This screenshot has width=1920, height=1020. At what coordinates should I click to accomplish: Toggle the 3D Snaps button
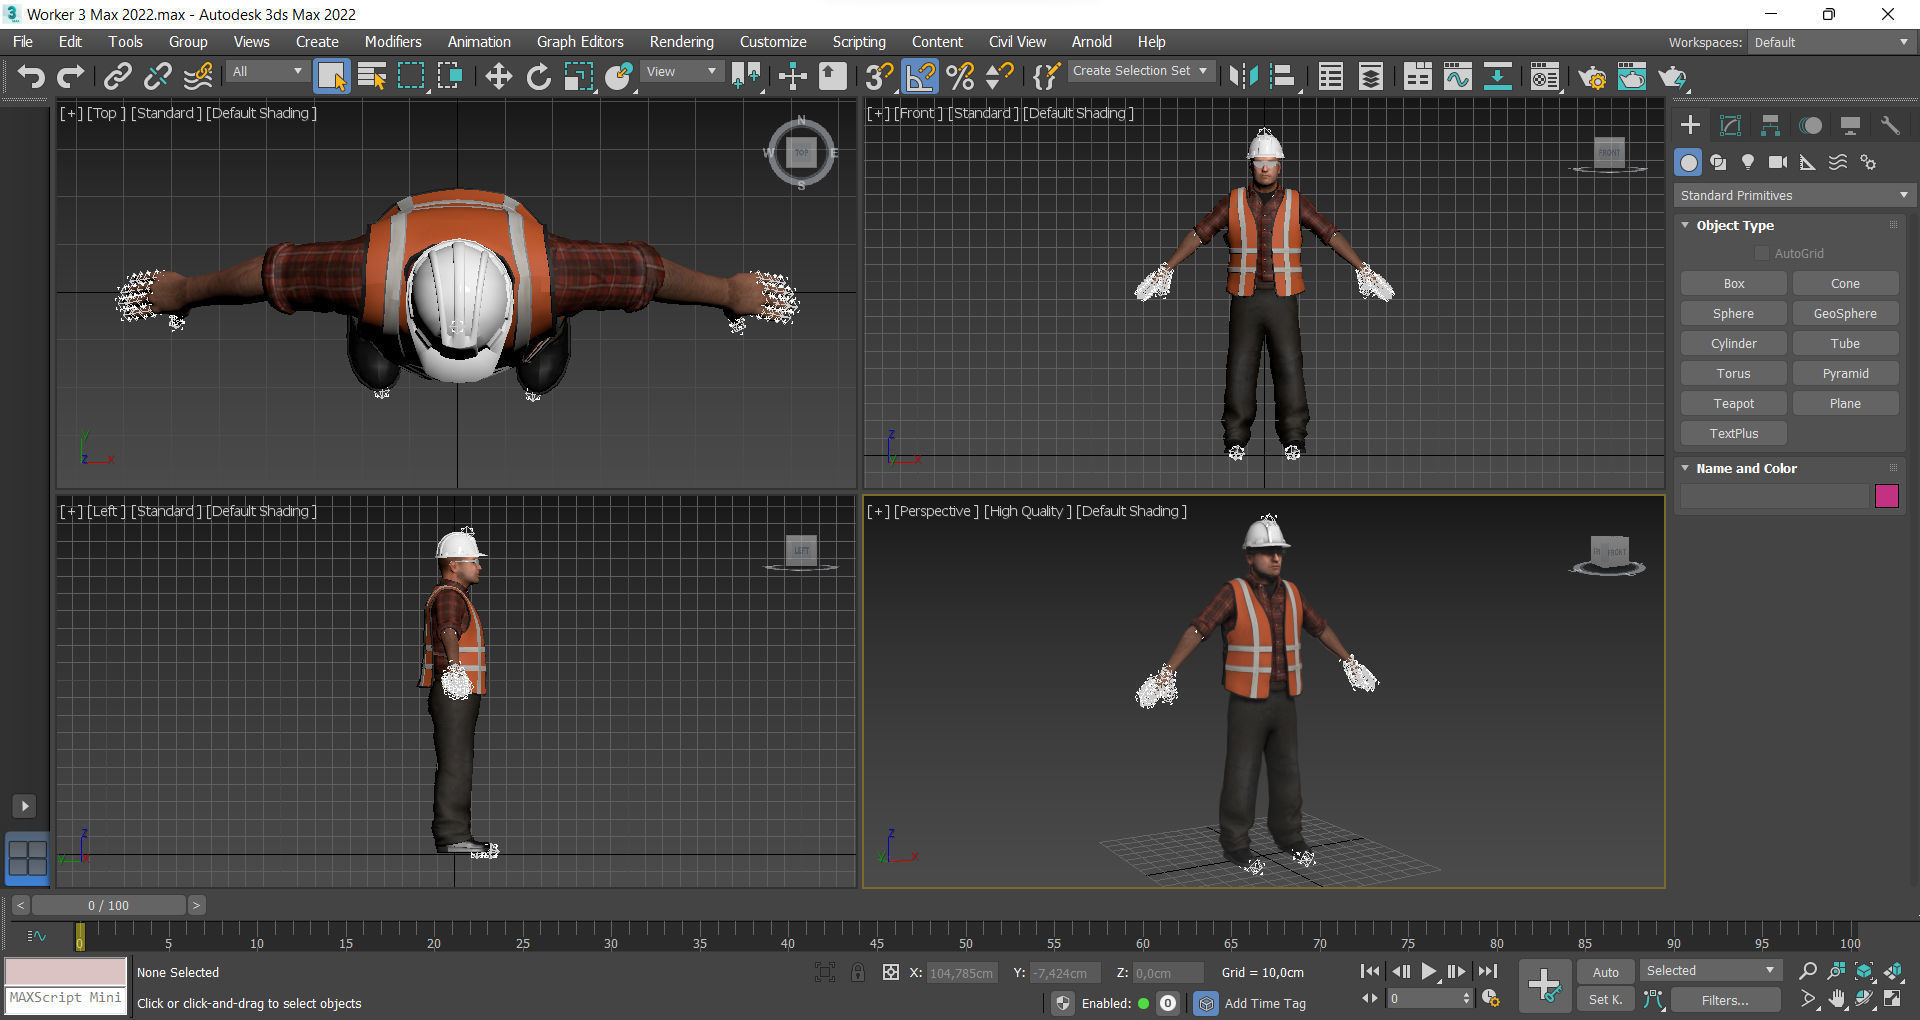pos(879,77)
